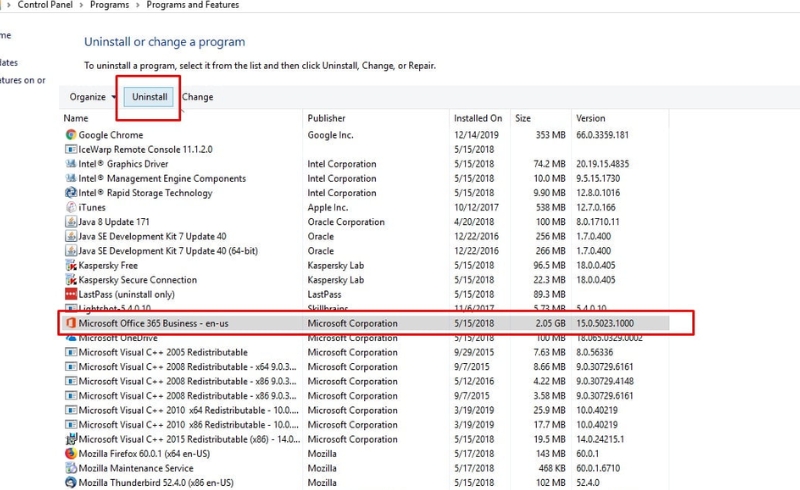
Task: Select Kaspersky Free program name
Action: pyautogui.click(x=108, y=265)
